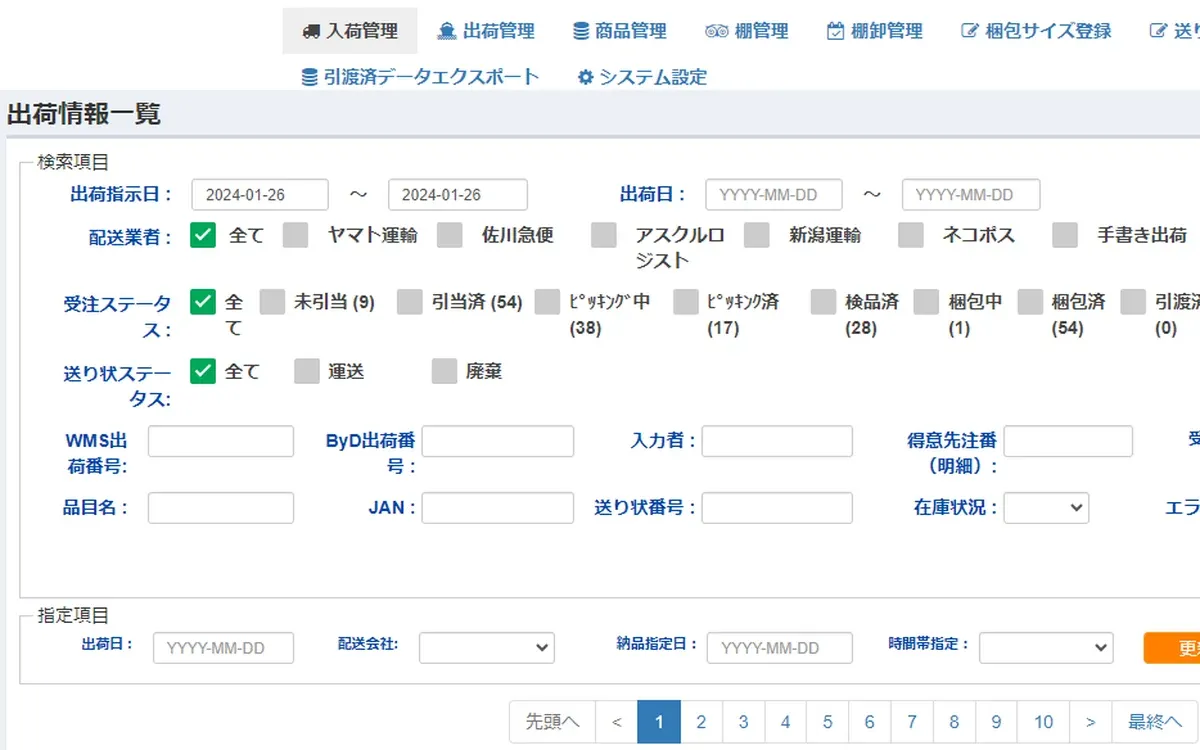This screenshot has width=1200, height=750.
Task: Click the 出荷日 field in 指定項目
Action: point(224,648)
